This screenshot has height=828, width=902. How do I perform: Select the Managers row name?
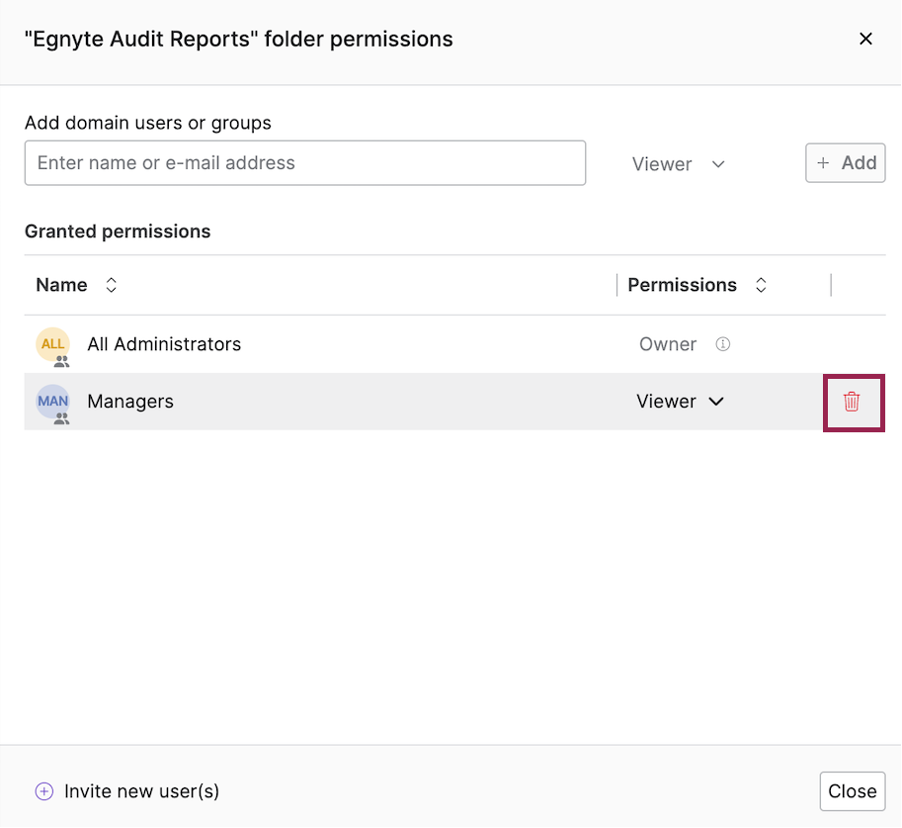(130, 402)
